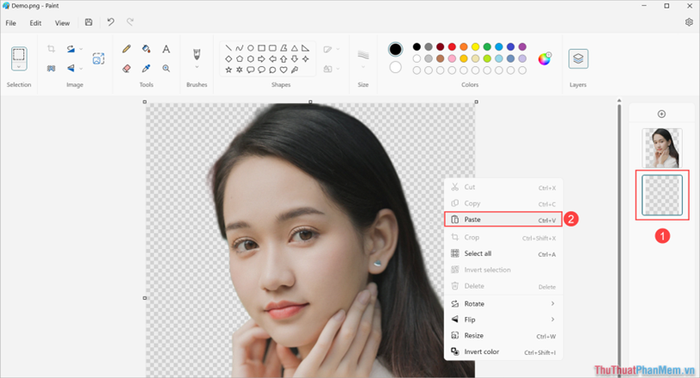
Task: Add a new layer with plus icon
Action: pyautogui.click(x=662, y=114)
